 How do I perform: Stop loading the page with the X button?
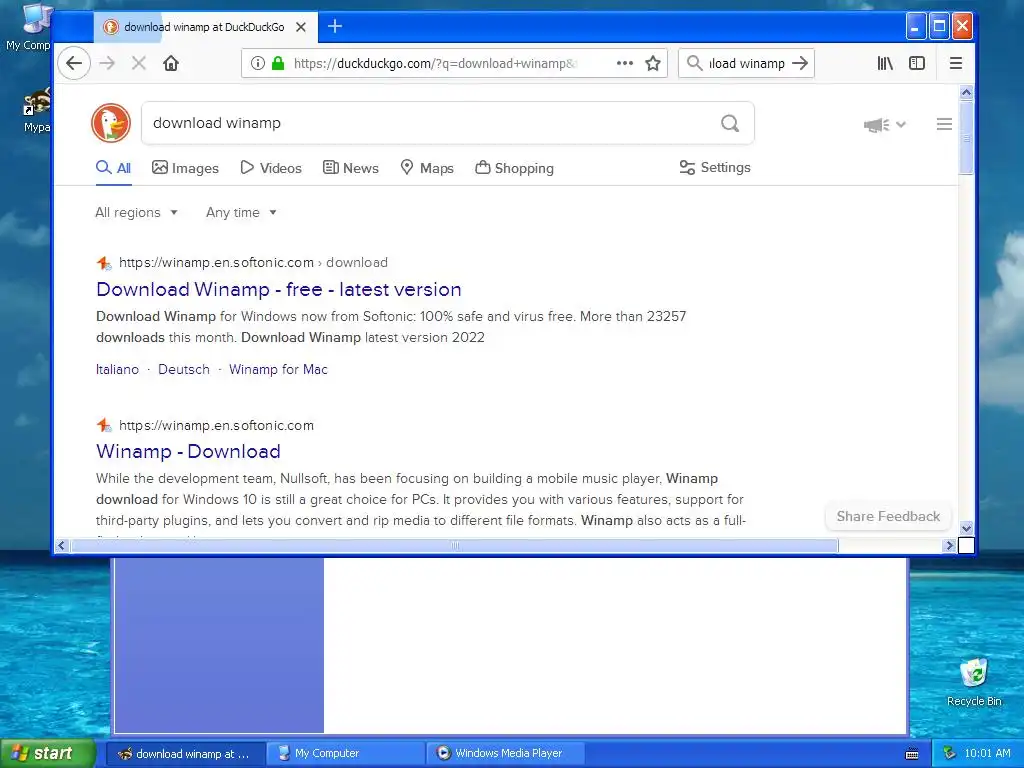(x=138, y=63)
